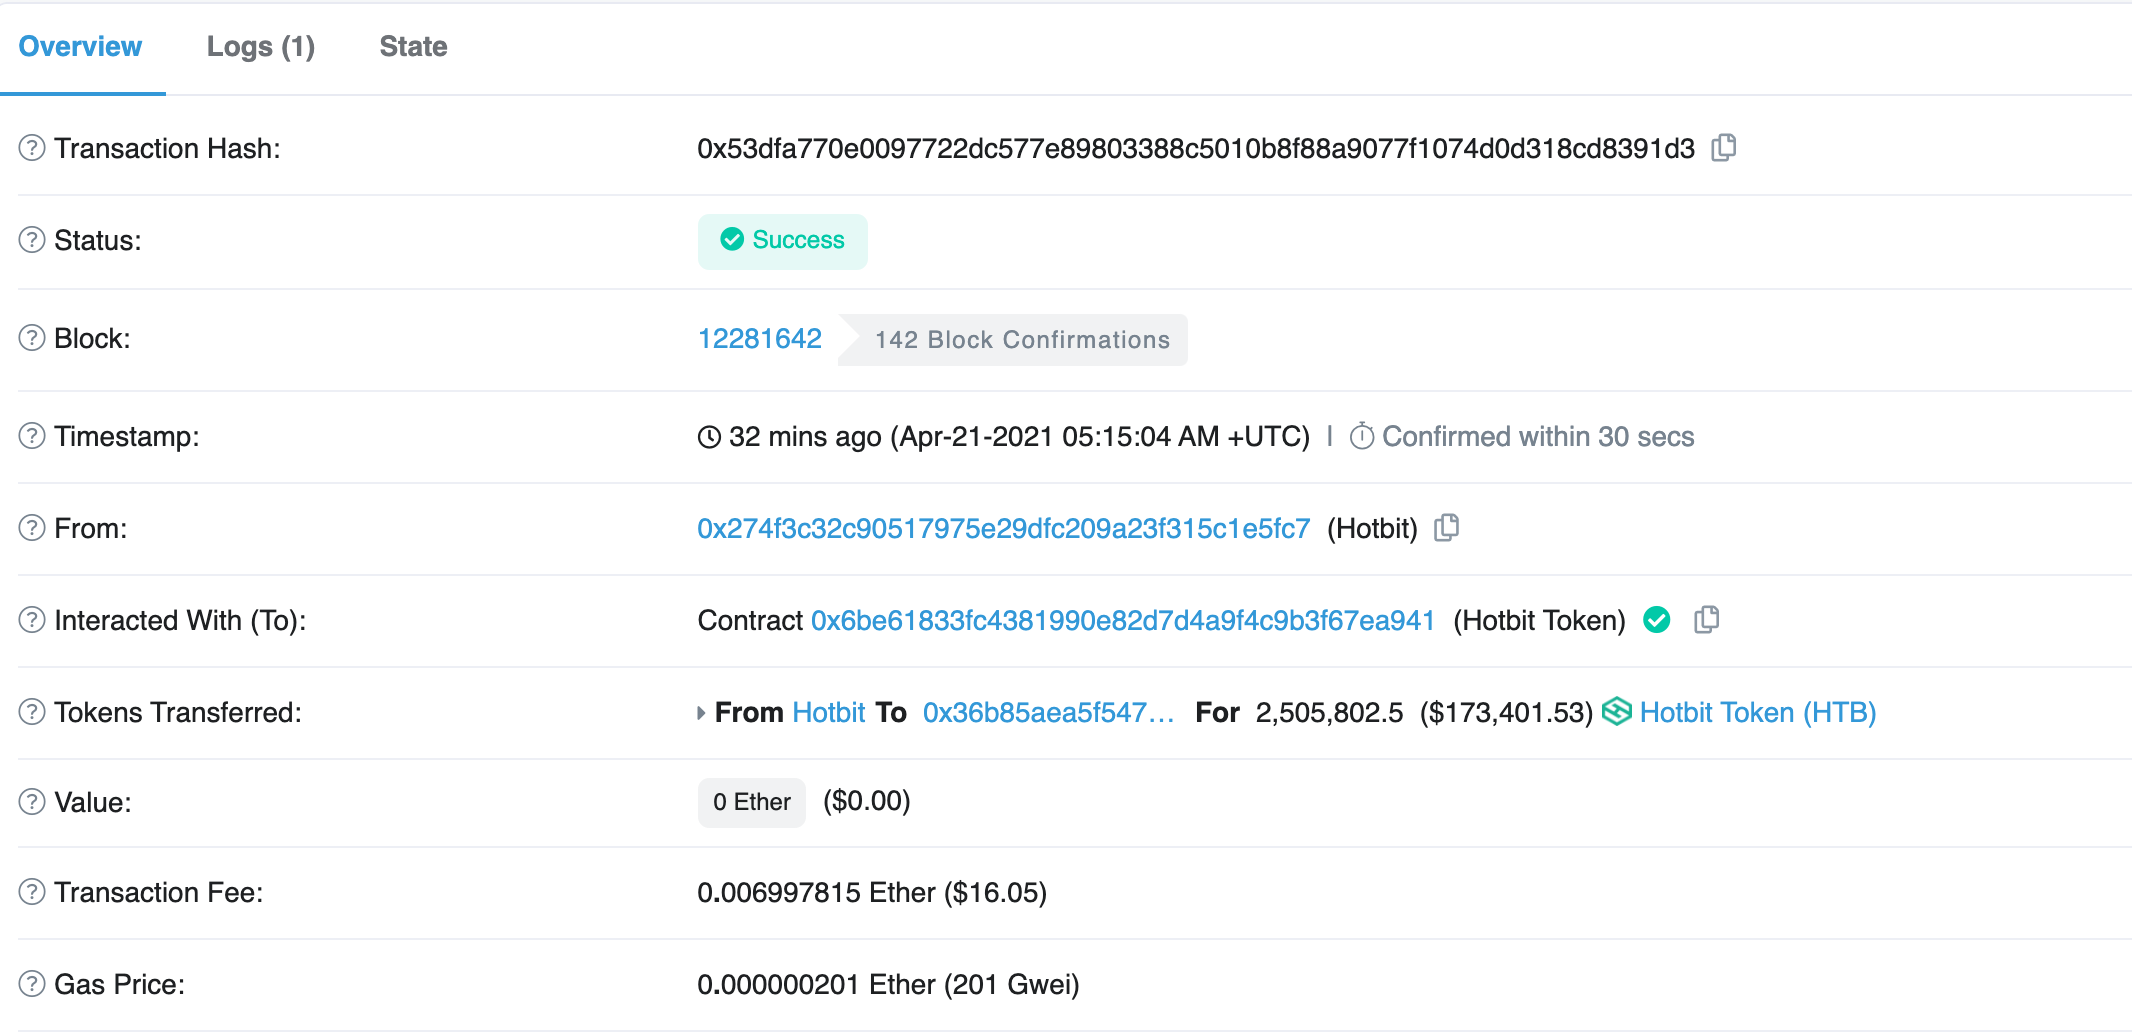Click help icon beside Transaction Fee
This screenshot has height=1034, width=2132.
pos(32,892)
